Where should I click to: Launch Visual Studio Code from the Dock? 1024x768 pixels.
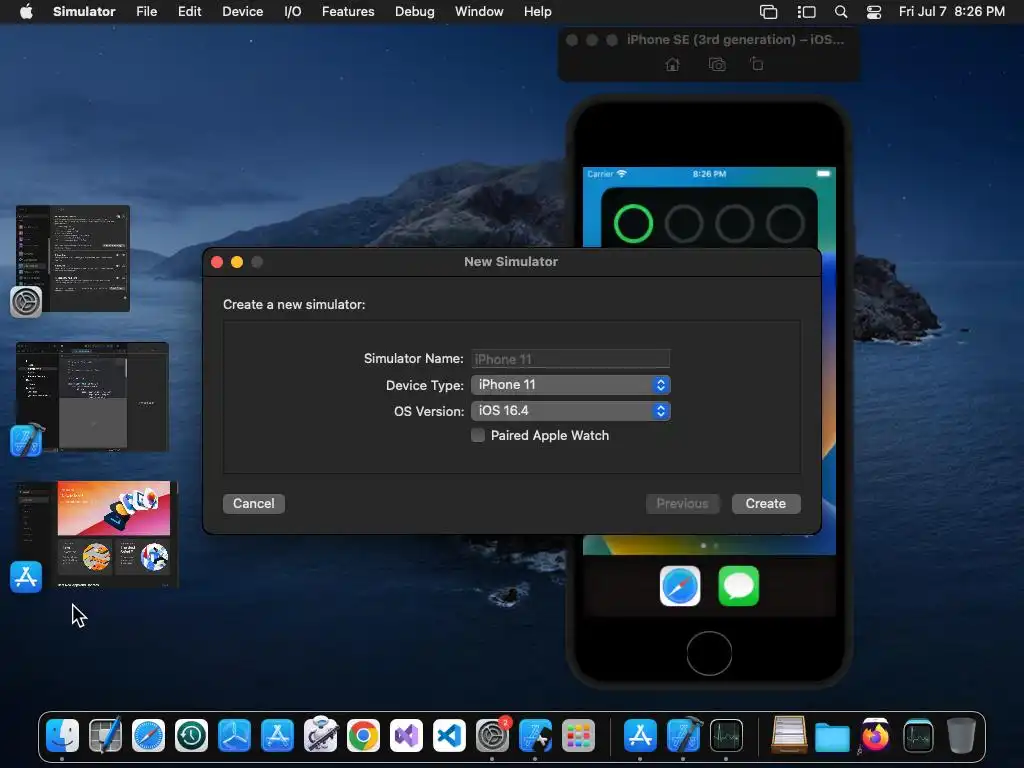449,736
